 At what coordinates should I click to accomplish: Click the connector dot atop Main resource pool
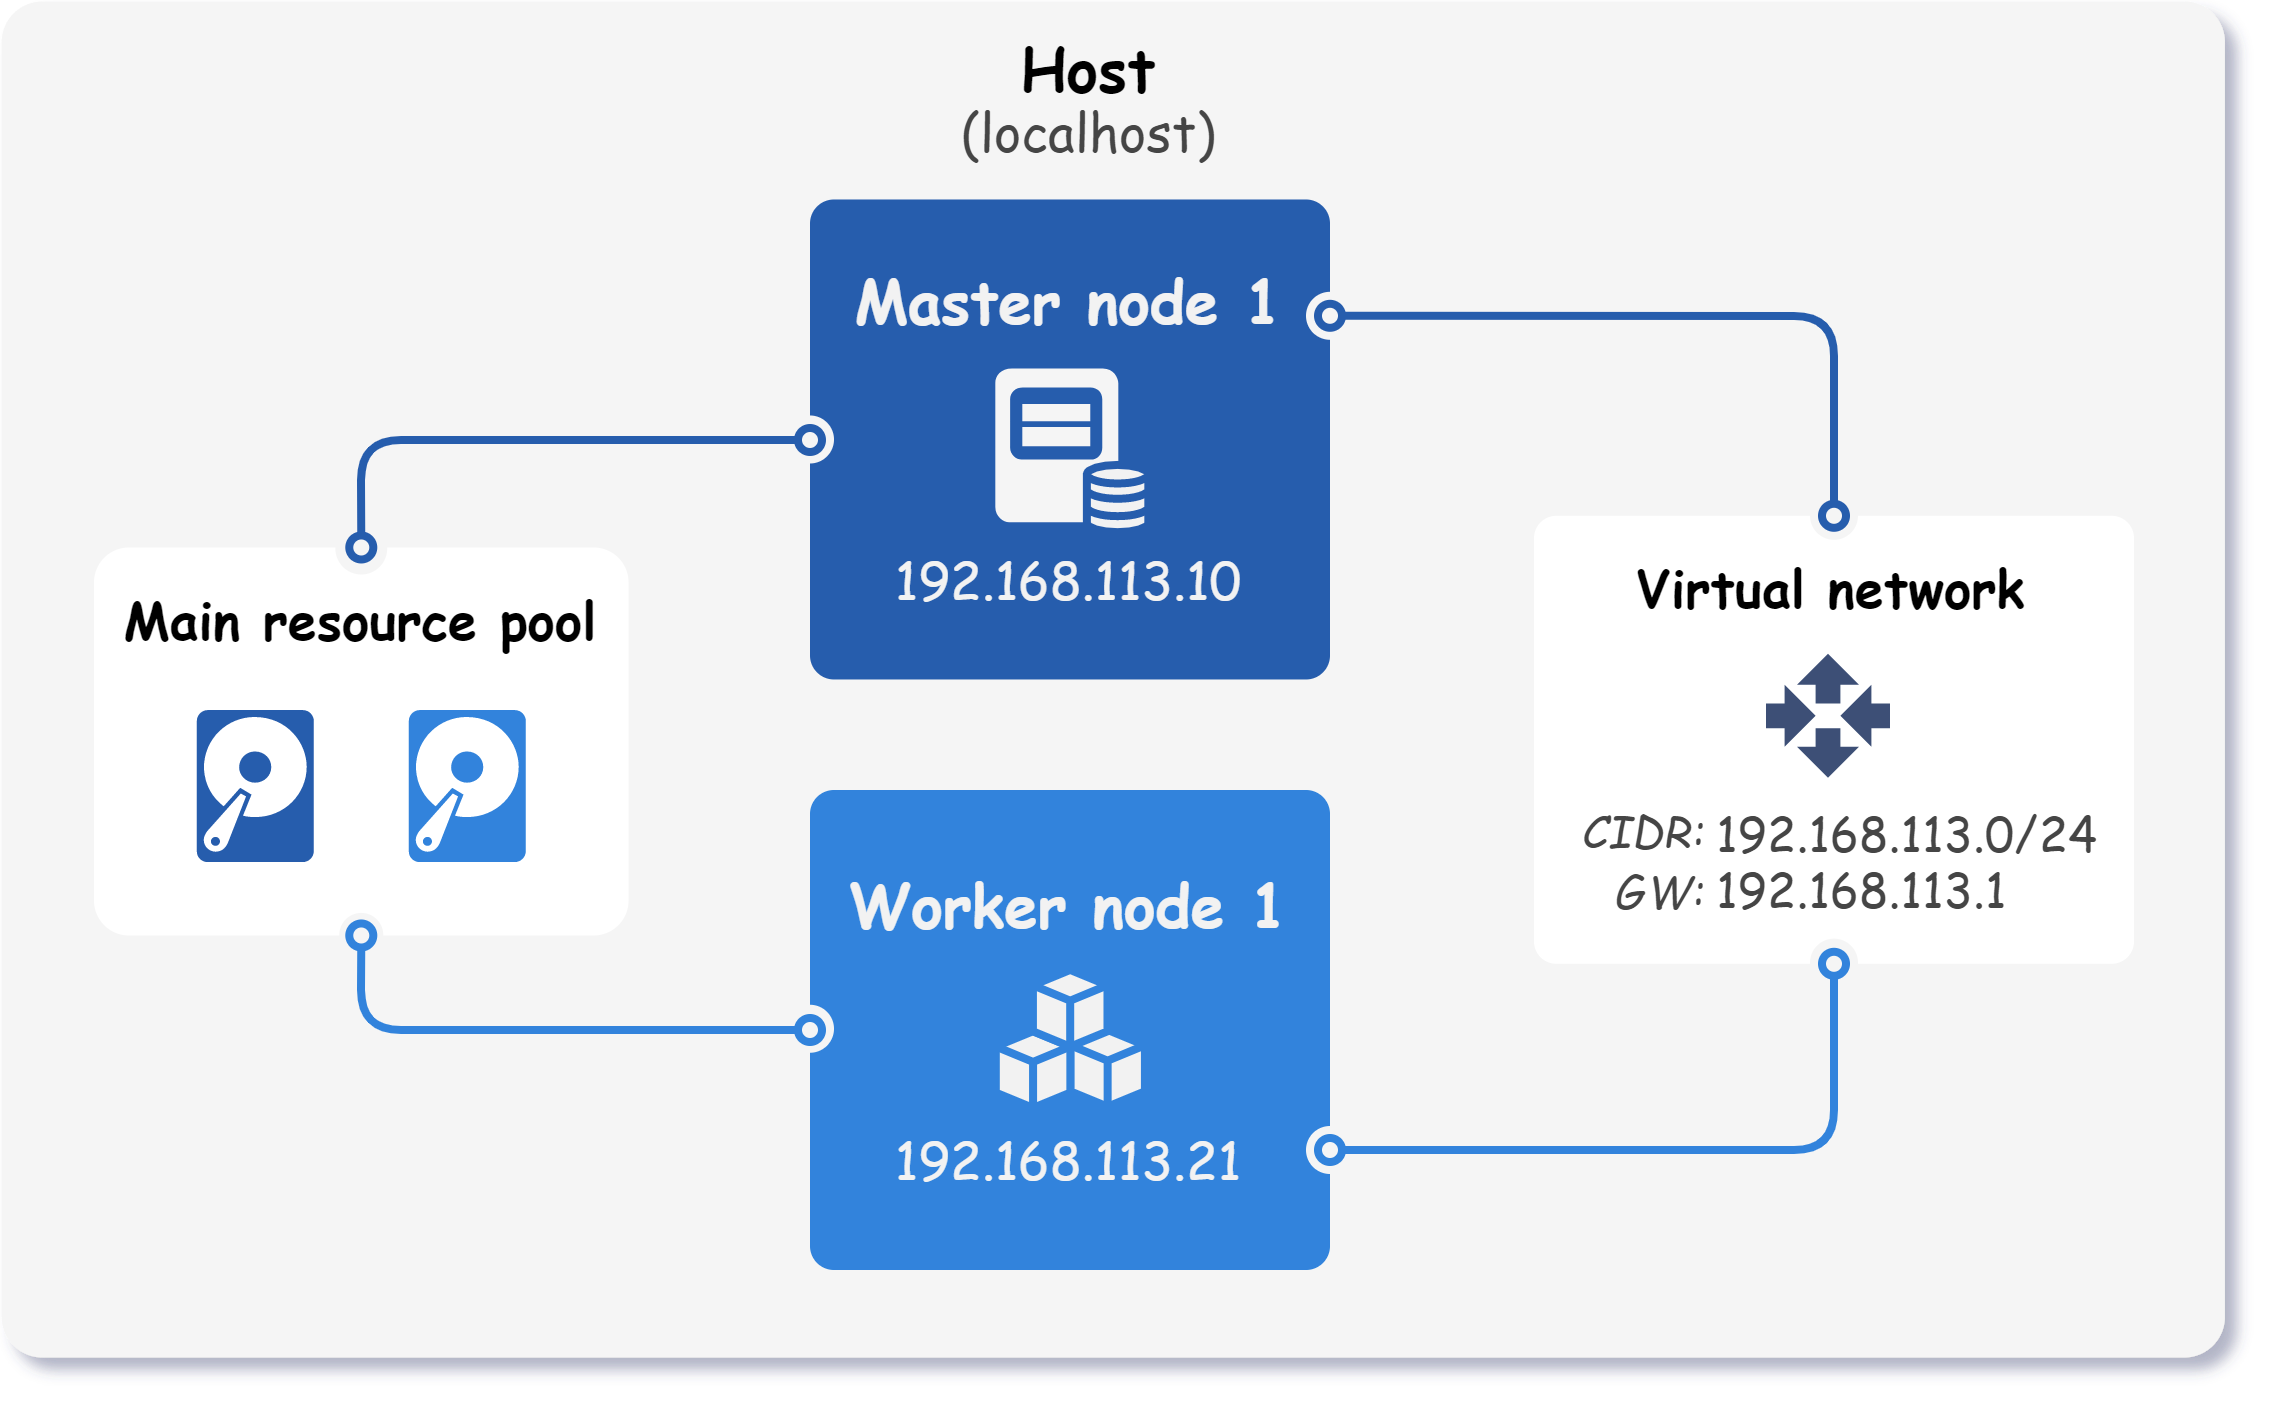click(361, 547)
